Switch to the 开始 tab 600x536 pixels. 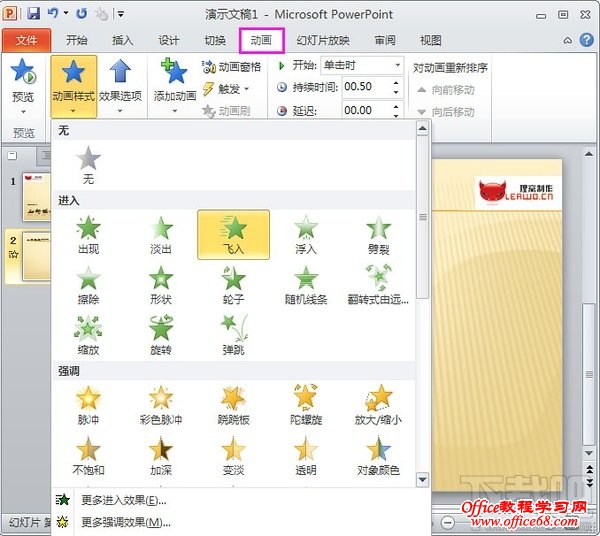77,40
